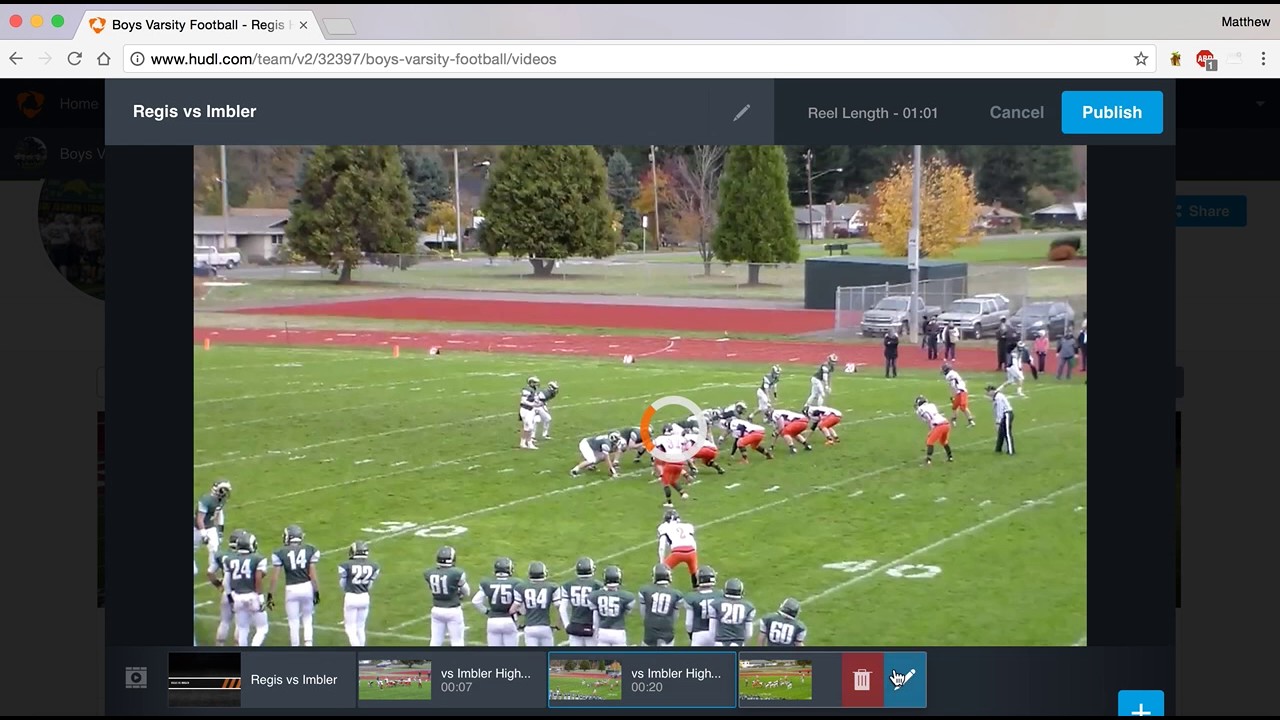The height and width of the screenshot is (720, 1280).
Task: Add a new clip with plus button
Action: [1141, 706]
